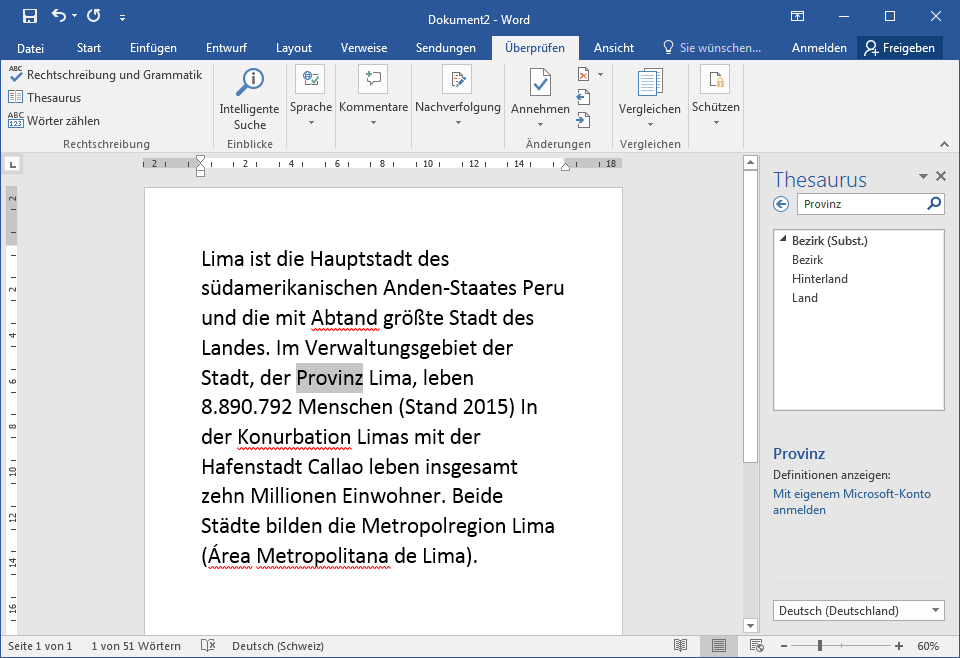Open the ribbon display options icon
960x658 pixels.
pyautogui.click(x=797, y=17)
